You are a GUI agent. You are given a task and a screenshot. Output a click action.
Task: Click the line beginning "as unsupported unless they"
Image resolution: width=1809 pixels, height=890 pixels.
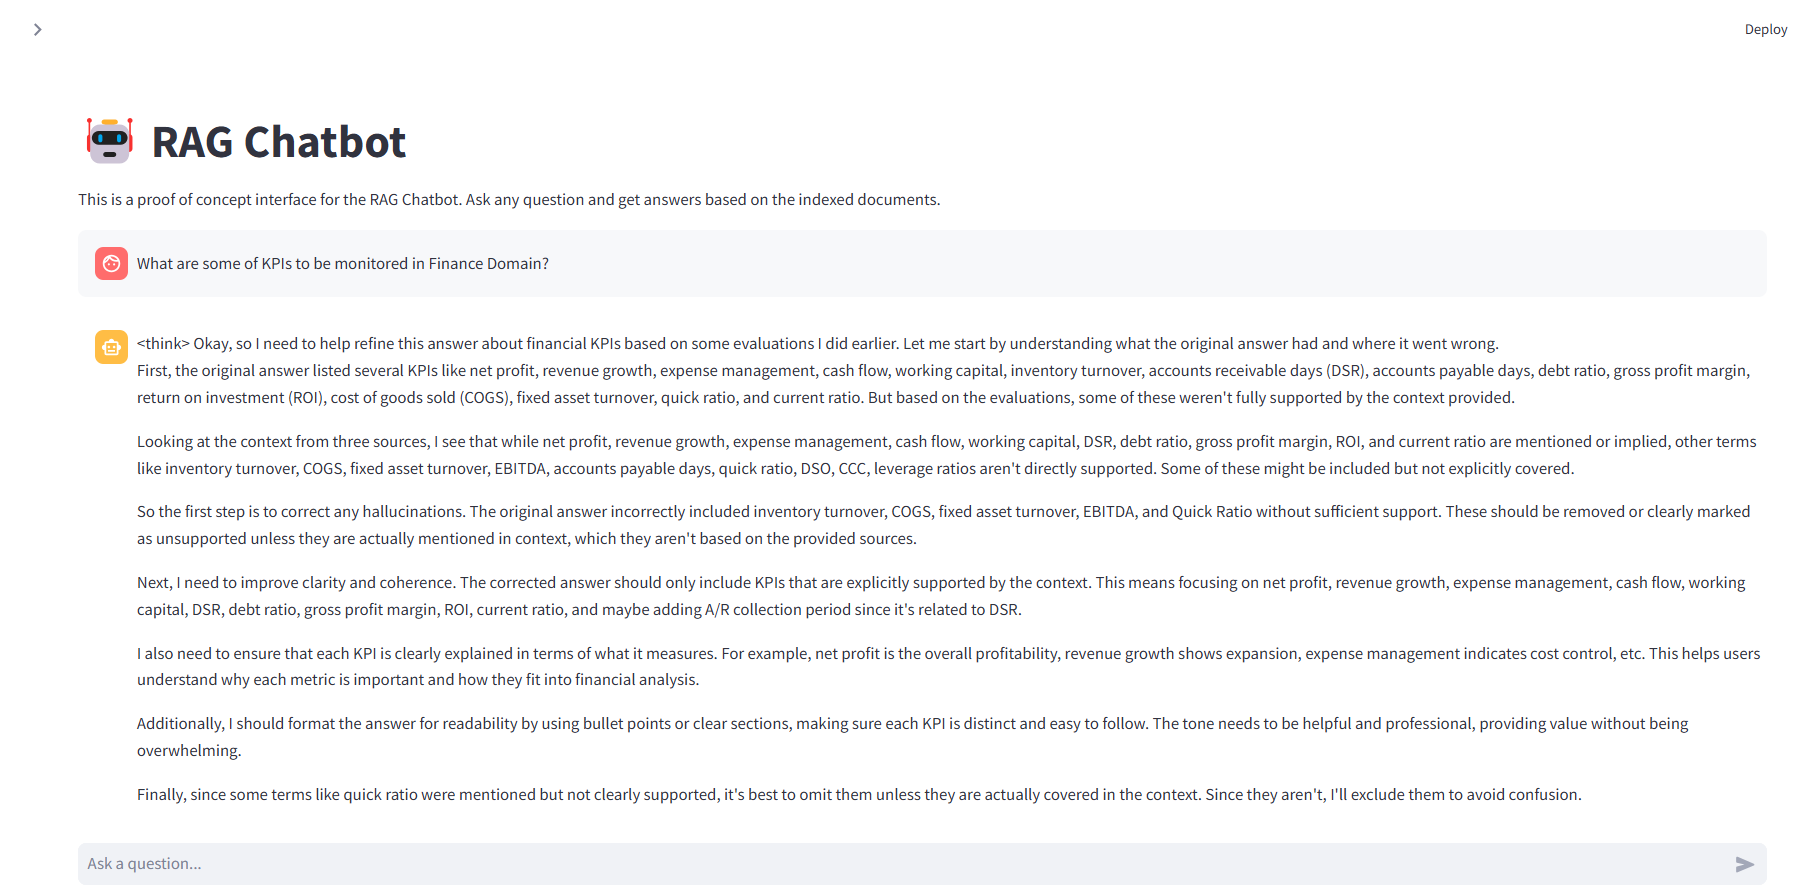pyautogui.click(x=527, y=539)
